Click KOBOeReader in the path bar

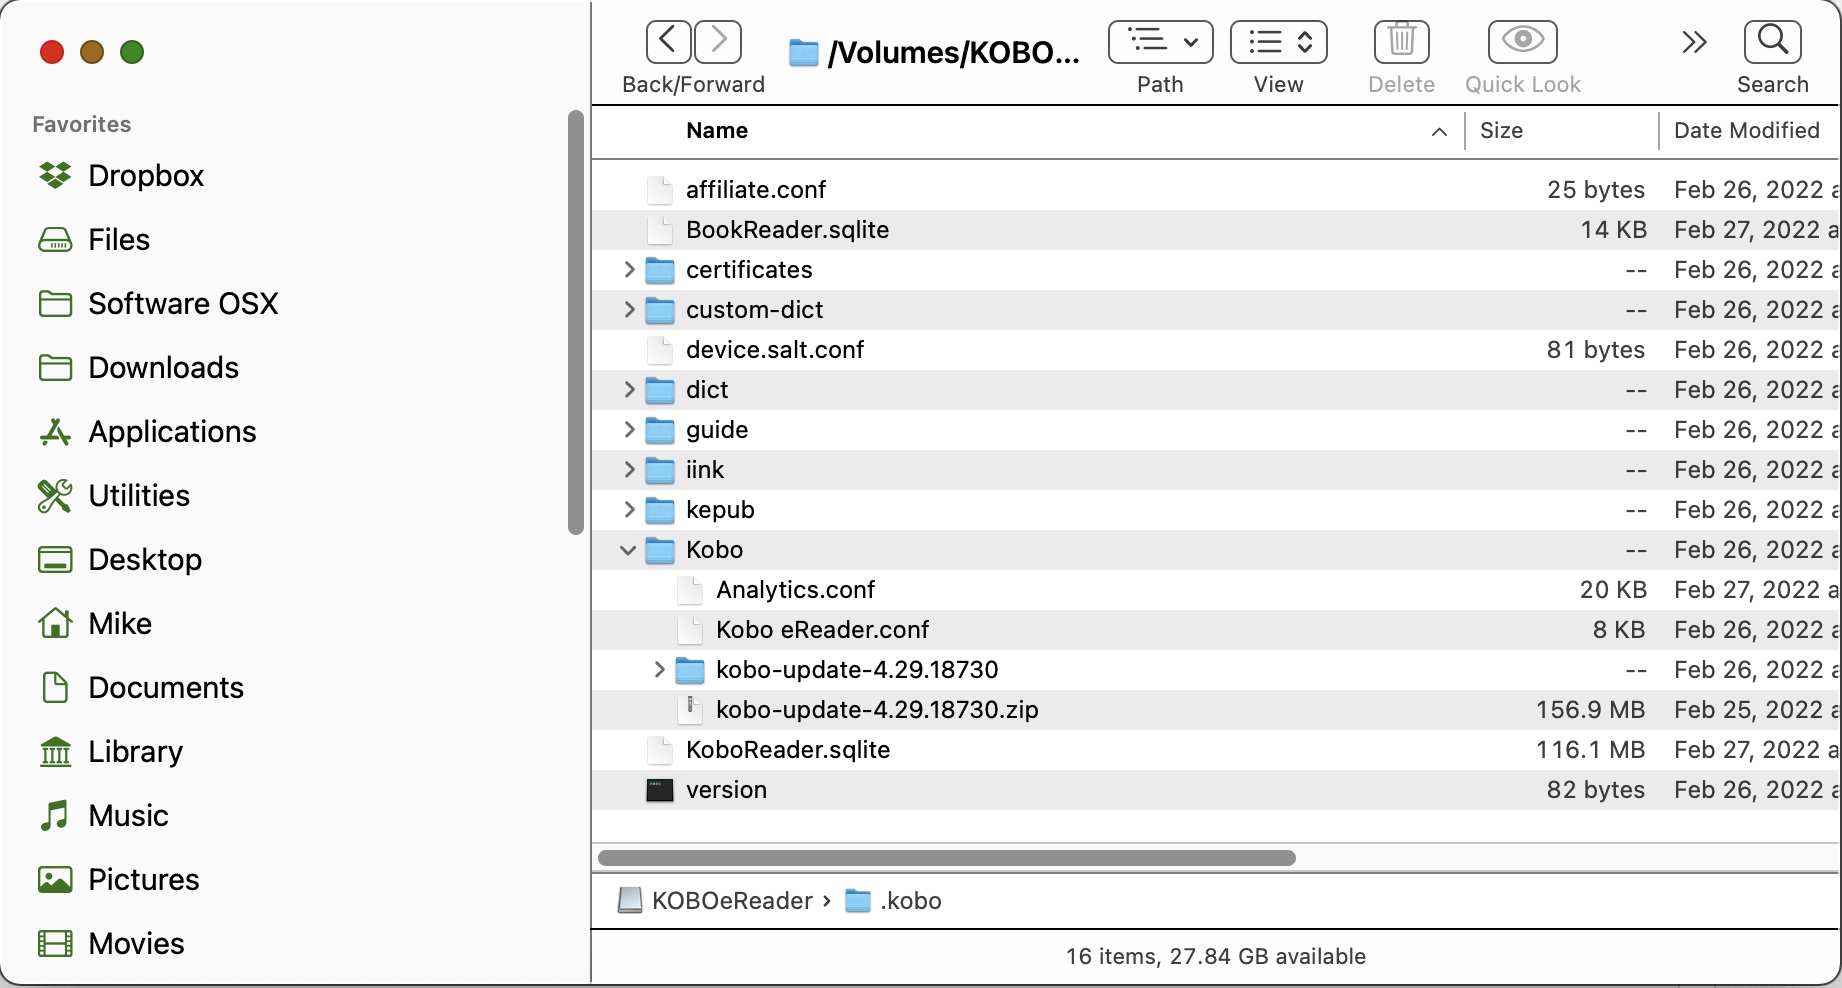point(732,901)
